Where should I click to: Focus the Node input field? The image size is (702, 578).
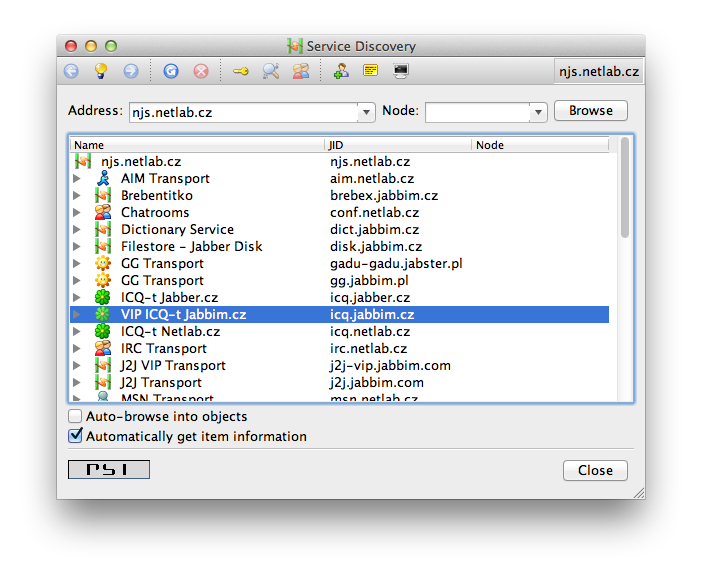tap(478, 112)
